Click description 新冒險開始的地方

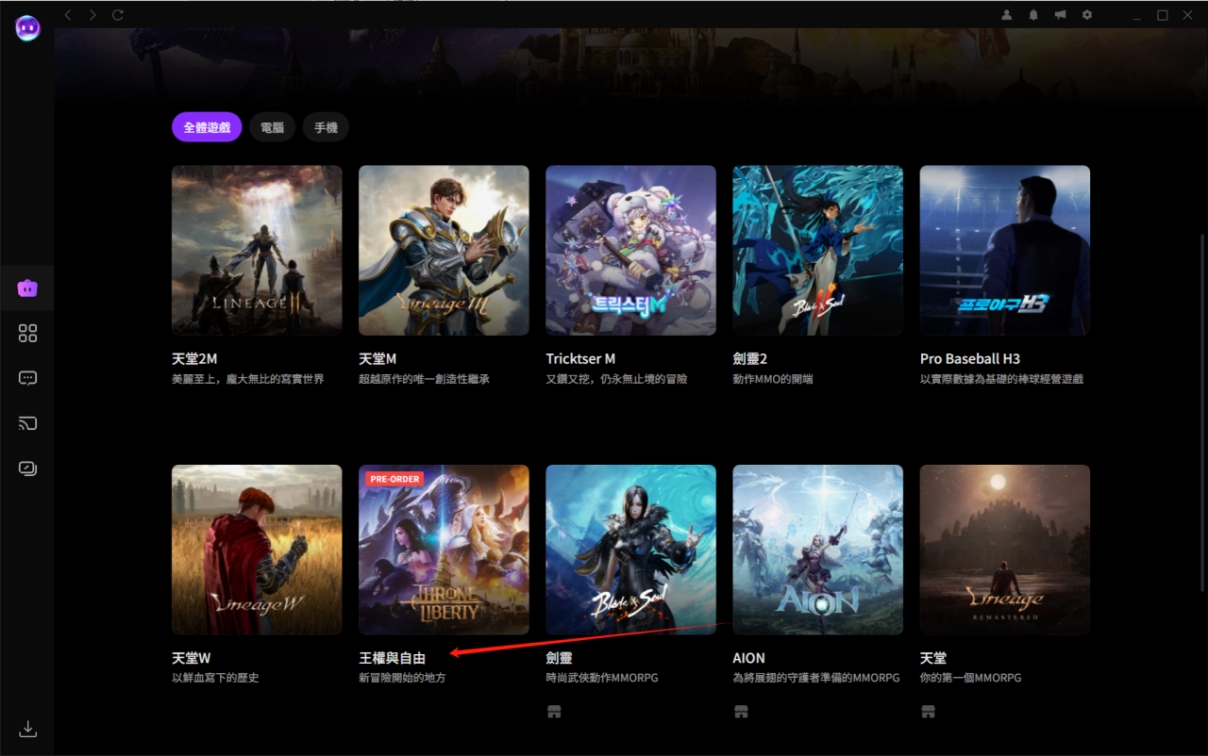pos(403,678)
